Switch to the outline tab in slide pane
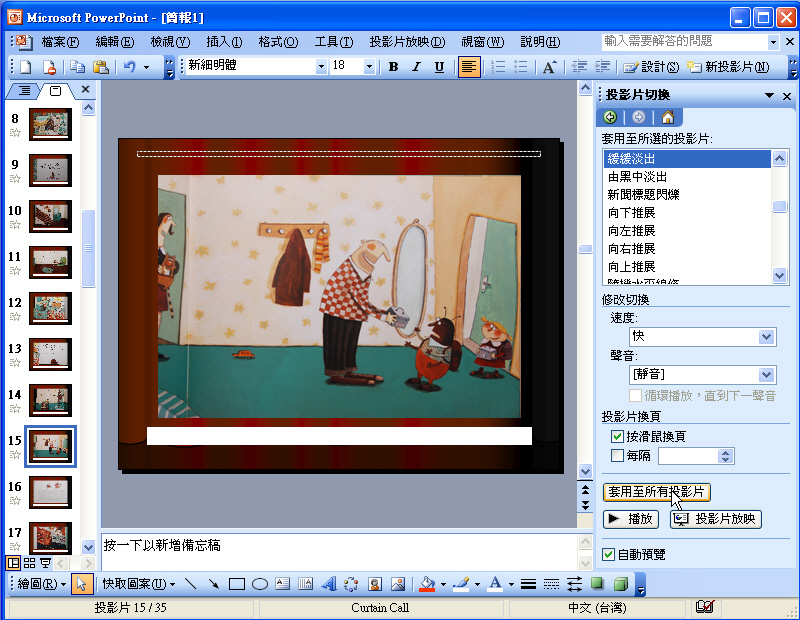Screen dimensions: 800x620 (24, 91)
